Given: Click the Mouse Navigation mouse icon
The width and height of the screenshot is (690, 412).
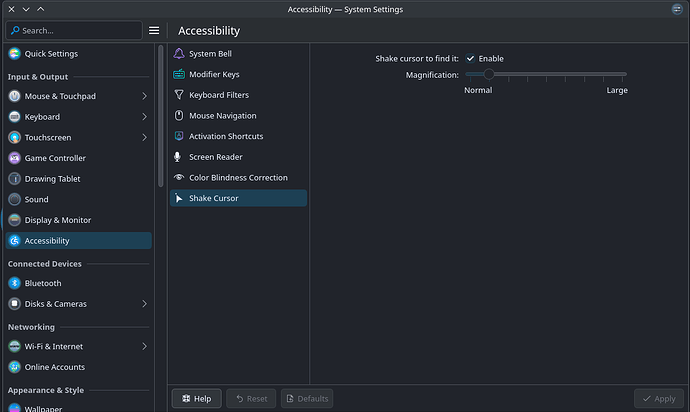Looking at the screenshot, I should point(179,115).
